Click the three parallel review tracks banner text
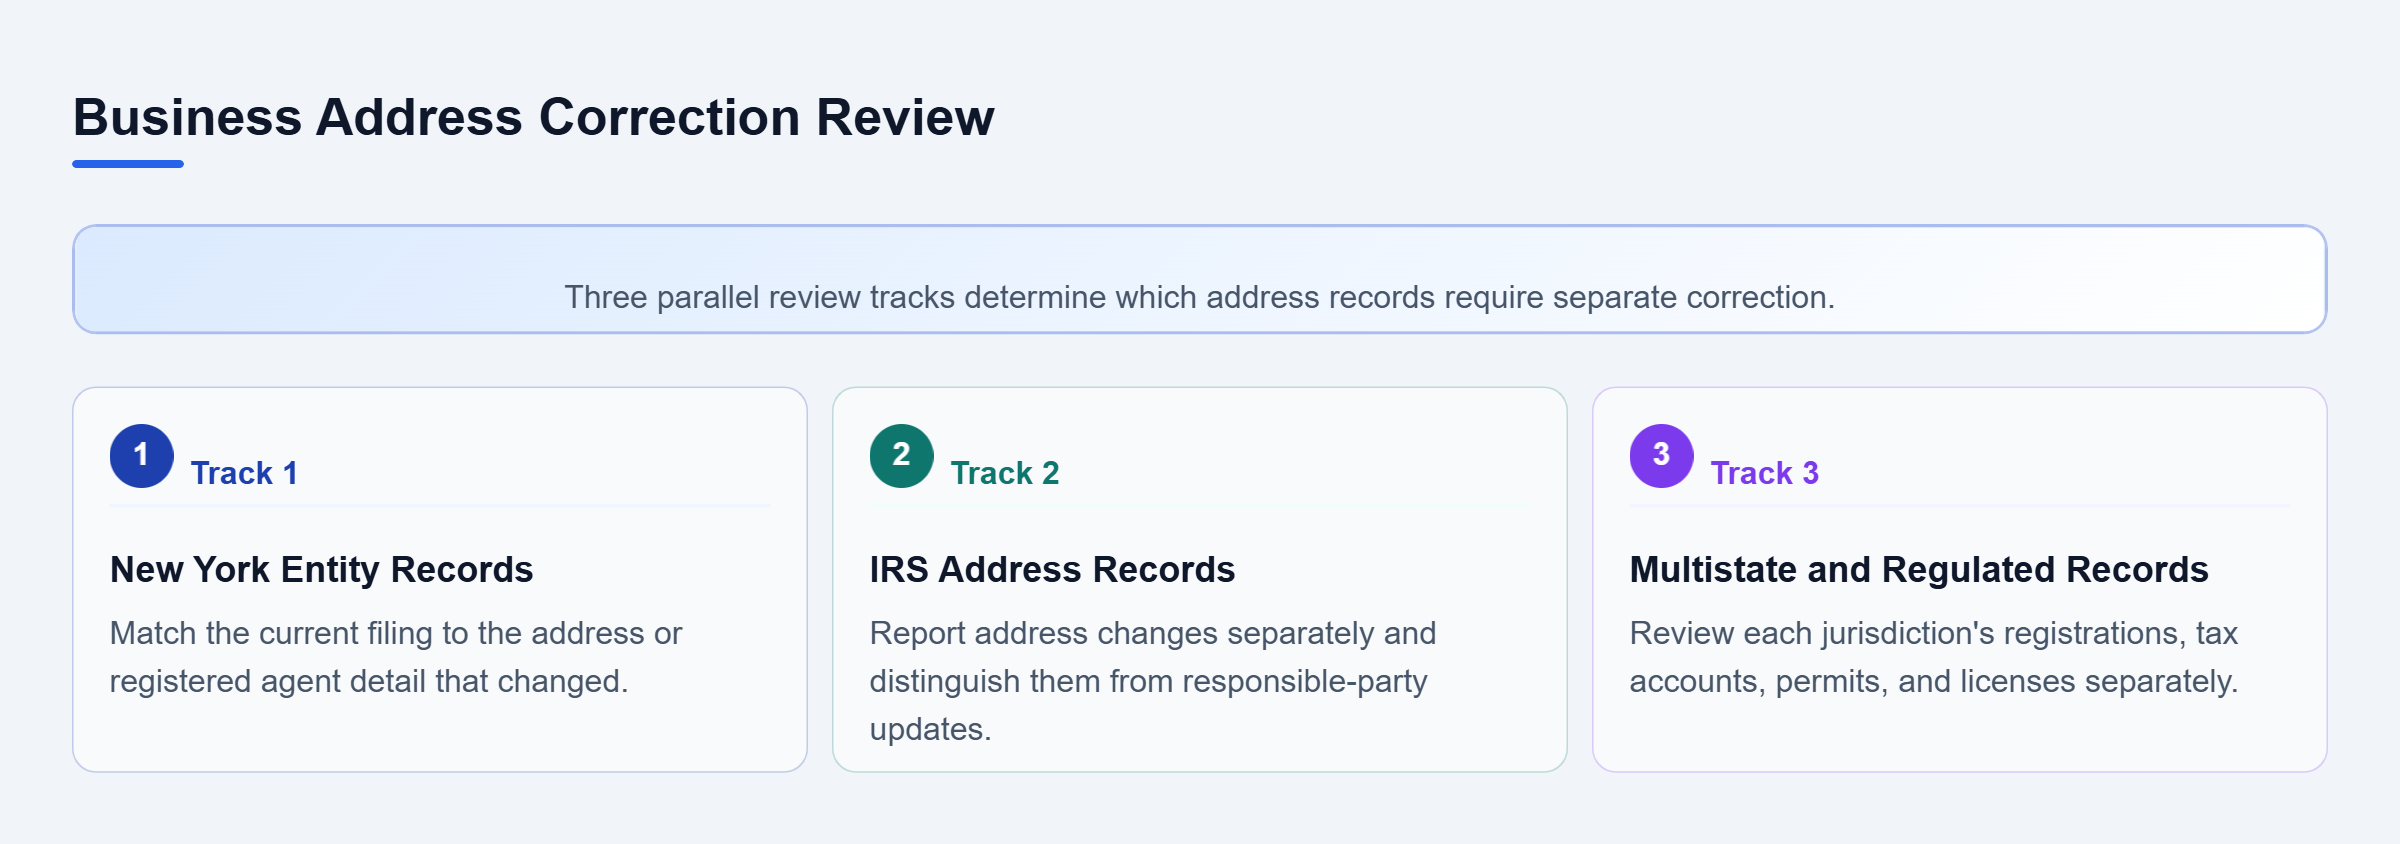The height and width of the screenshot is (844, 2400). [x=1200, y=297]
